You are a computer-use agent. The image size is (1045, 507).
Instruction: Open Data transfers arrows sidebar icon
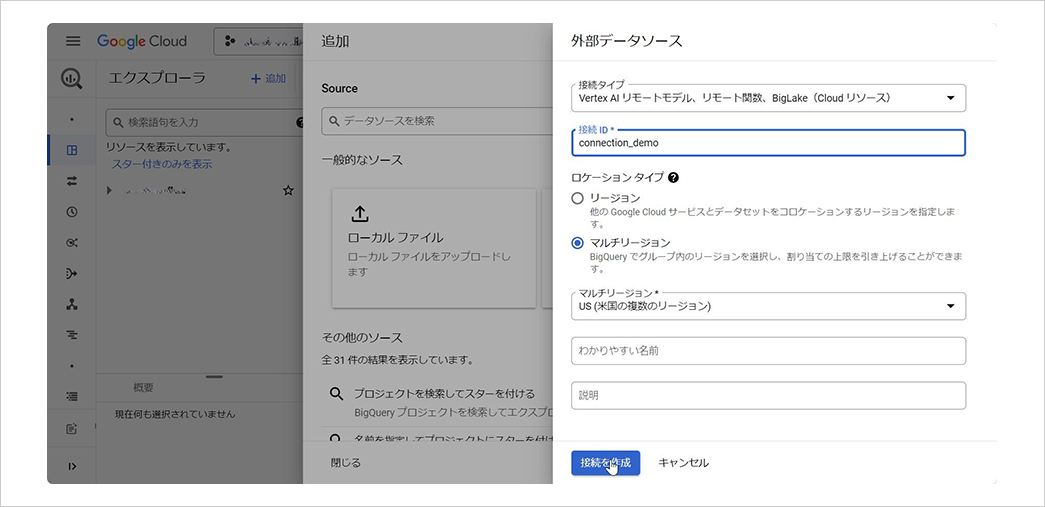(72, 181)
